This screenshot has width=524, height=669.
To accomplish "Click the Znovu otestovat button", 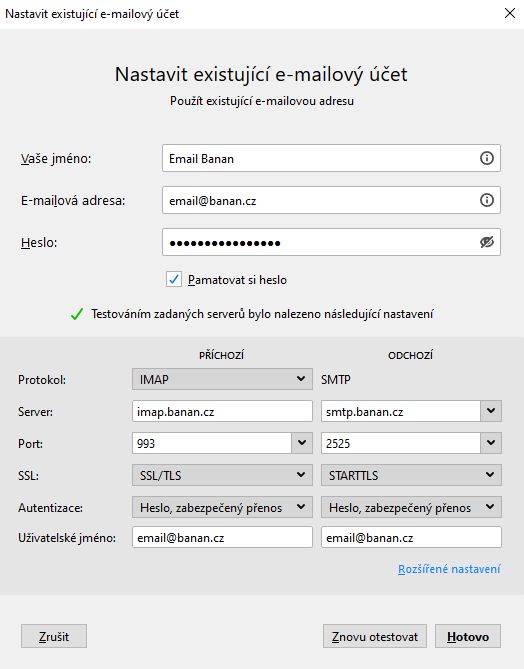I will click(375, 636).
